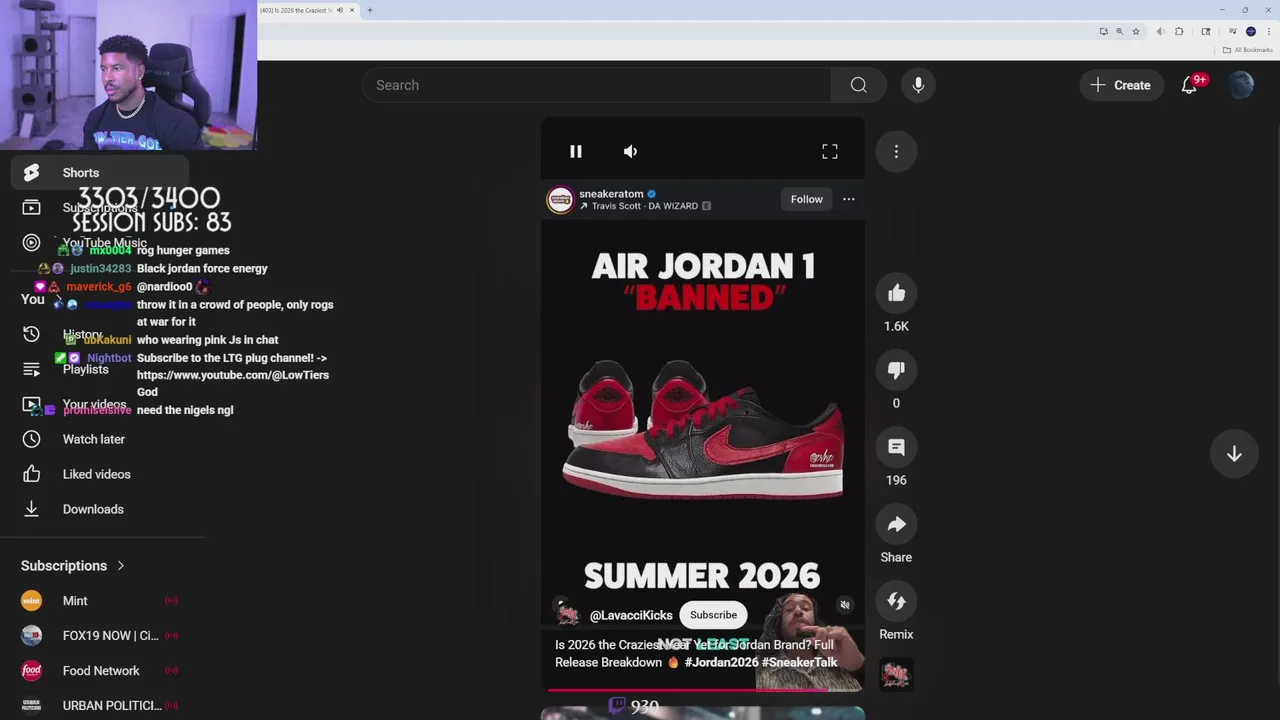Click the Follow button on sneakeratom
This screenshot has height=720, width=1280.
(806, 199)
